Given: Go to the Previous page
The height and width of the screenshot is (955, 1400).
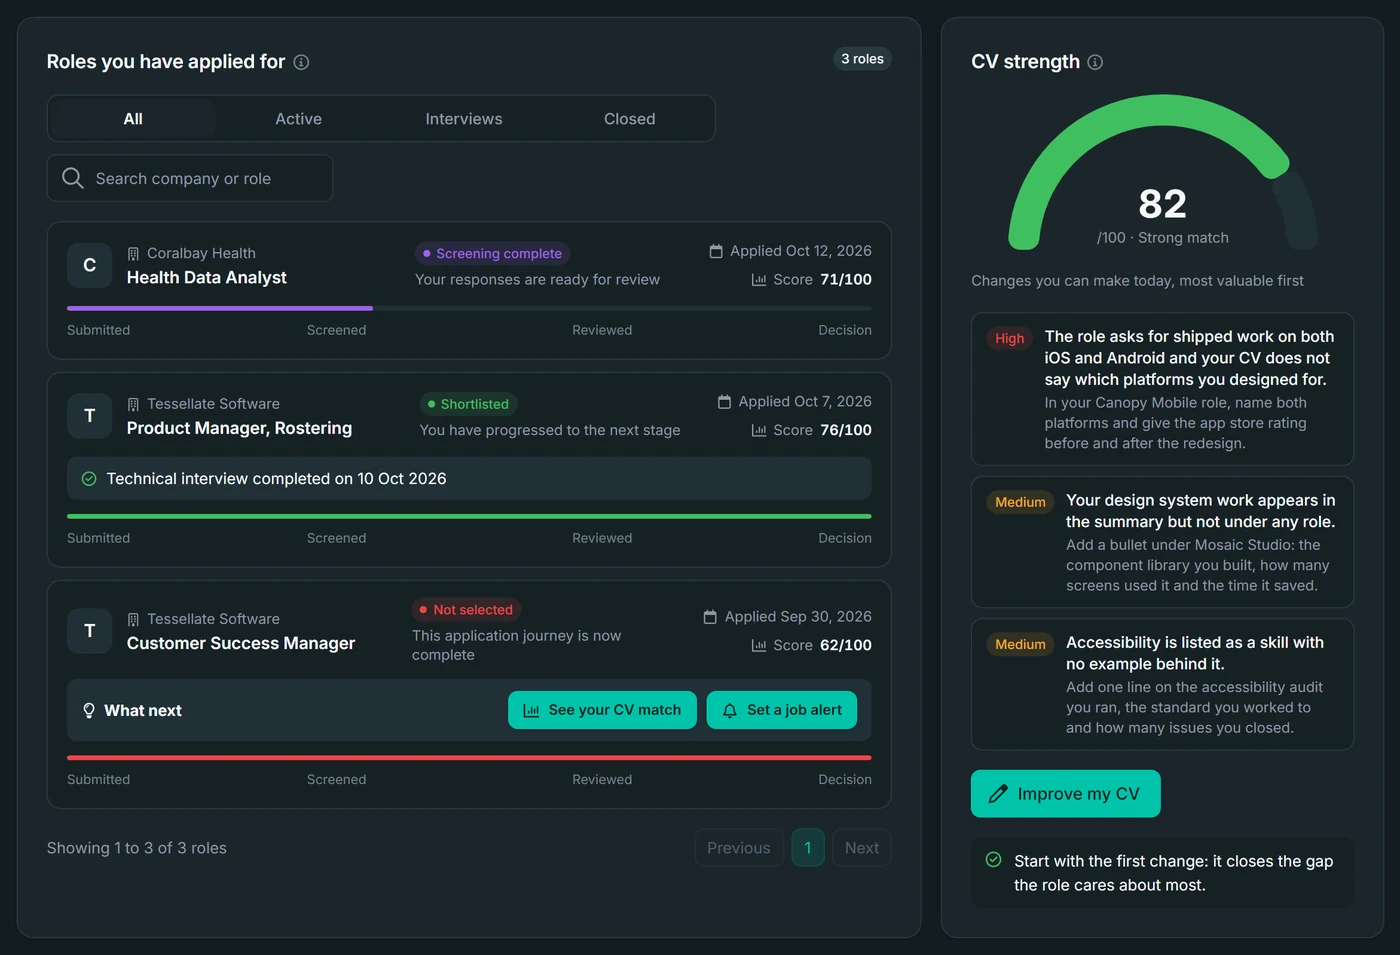Looking at the screenshot, I should [x=739, y=848].
